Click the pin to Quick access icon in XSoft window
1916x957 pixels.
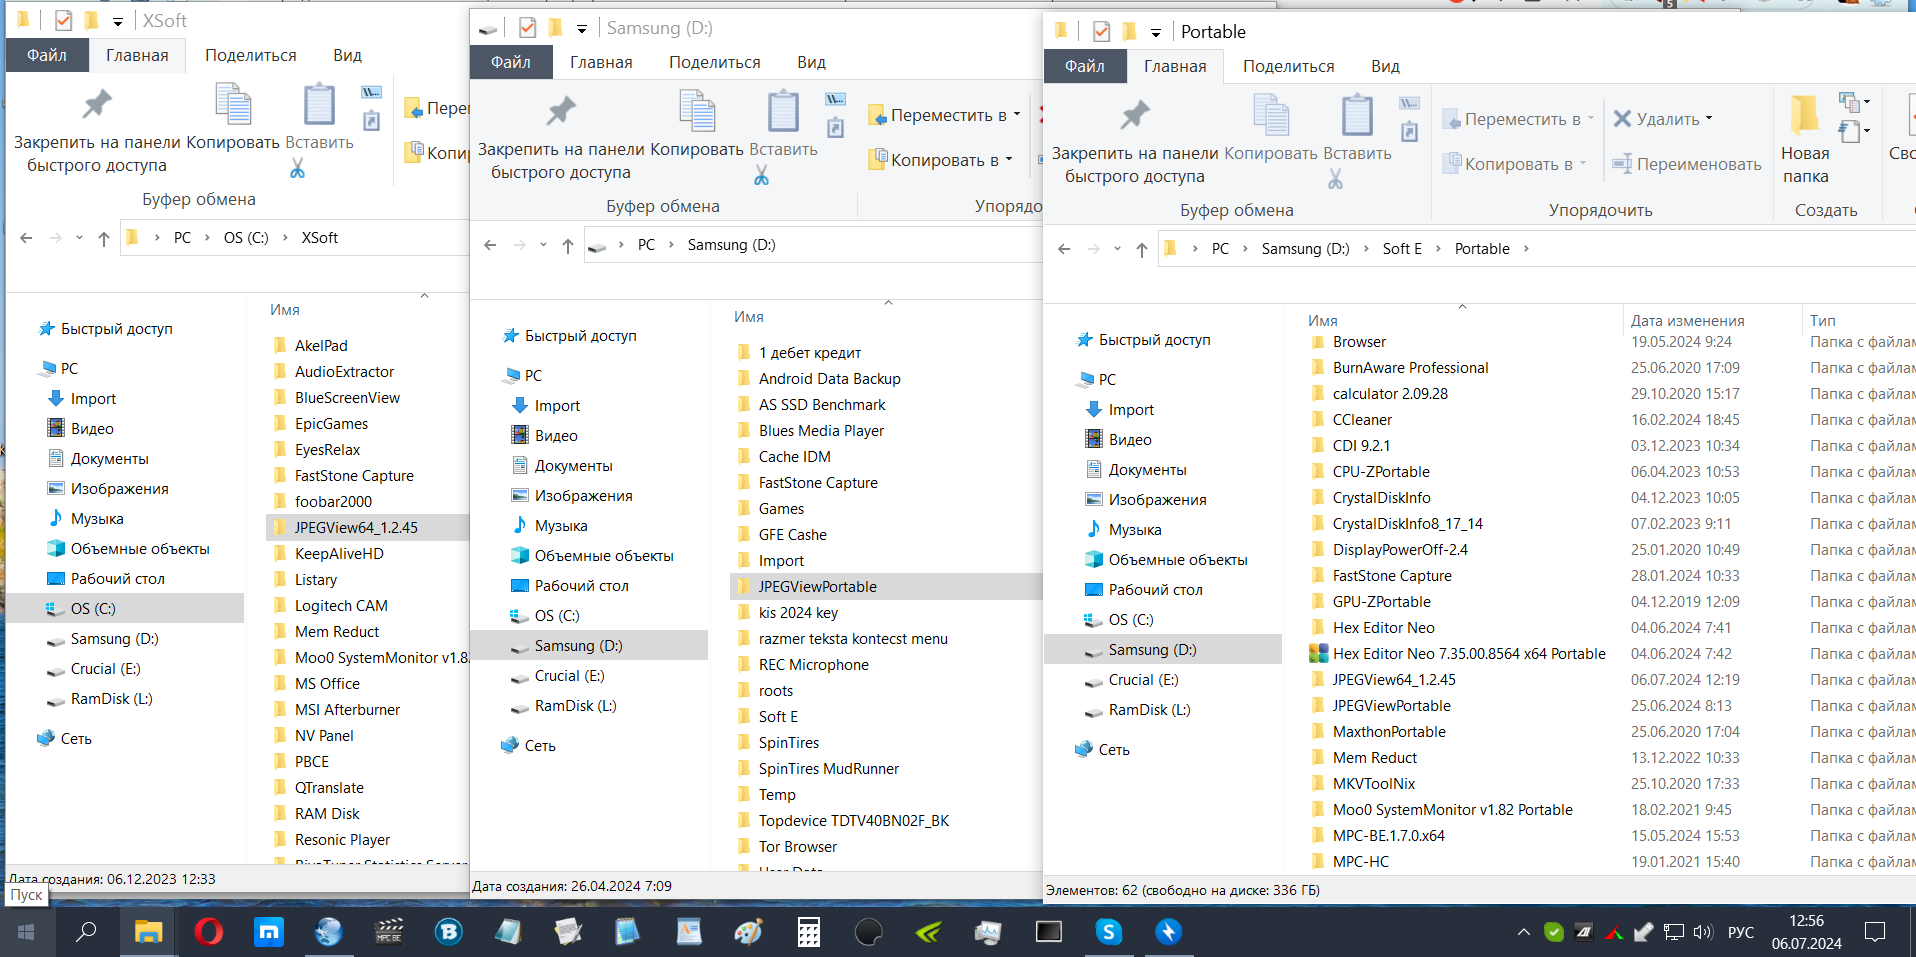97,104
